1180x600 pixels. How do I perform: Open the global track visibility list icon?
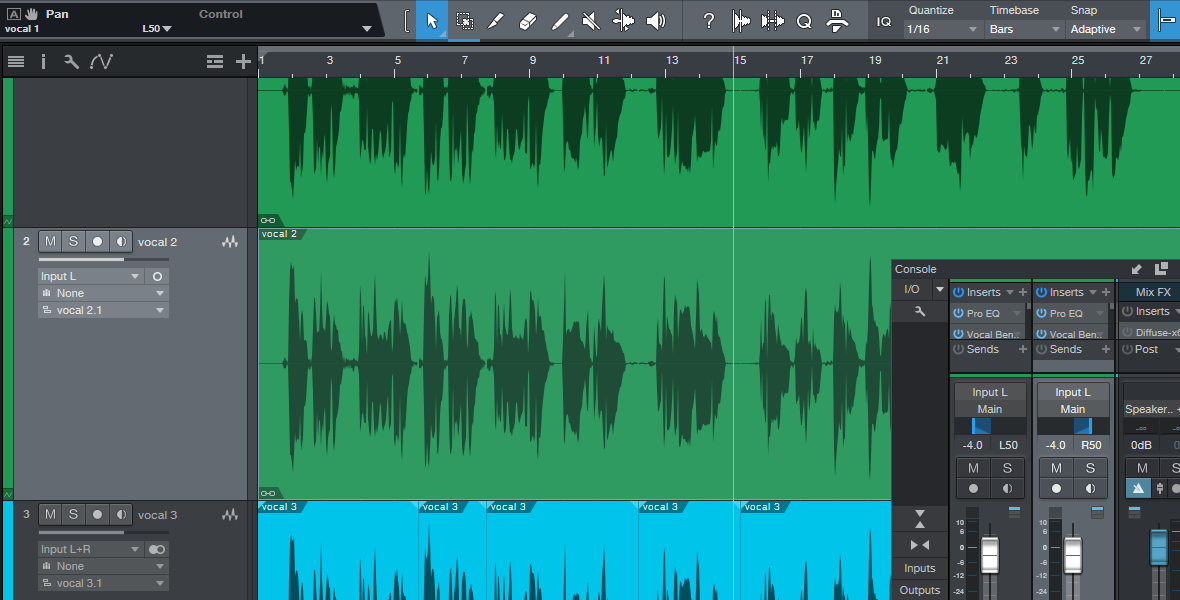tap(214, 62)
